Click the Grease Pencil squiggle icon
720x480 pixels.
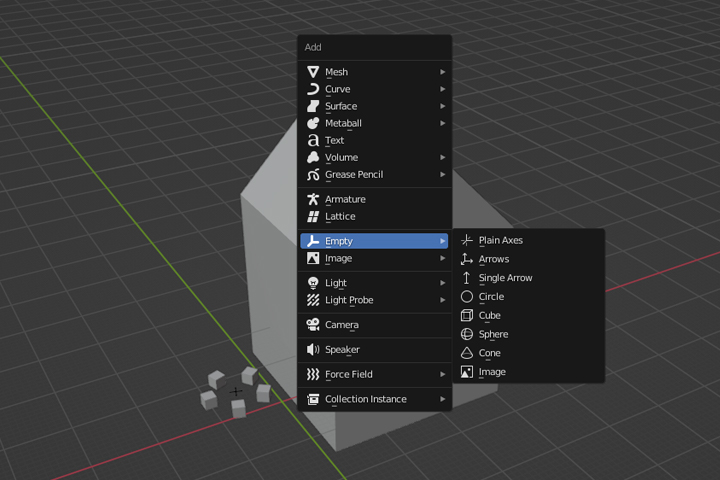coord(313,175)
